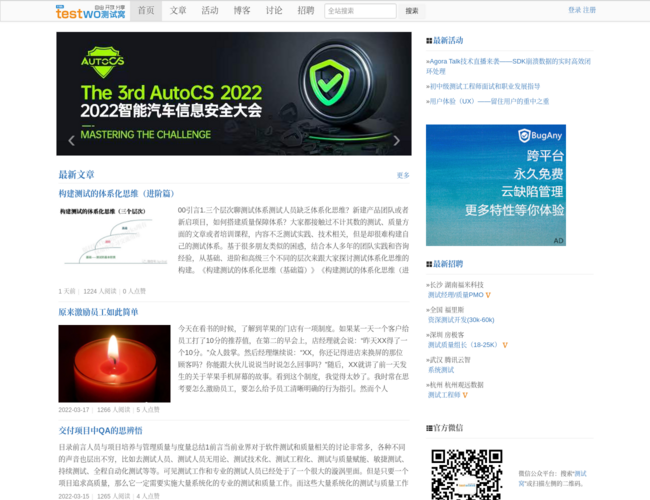Open the red candle article thumbnail

pos(113,363)
